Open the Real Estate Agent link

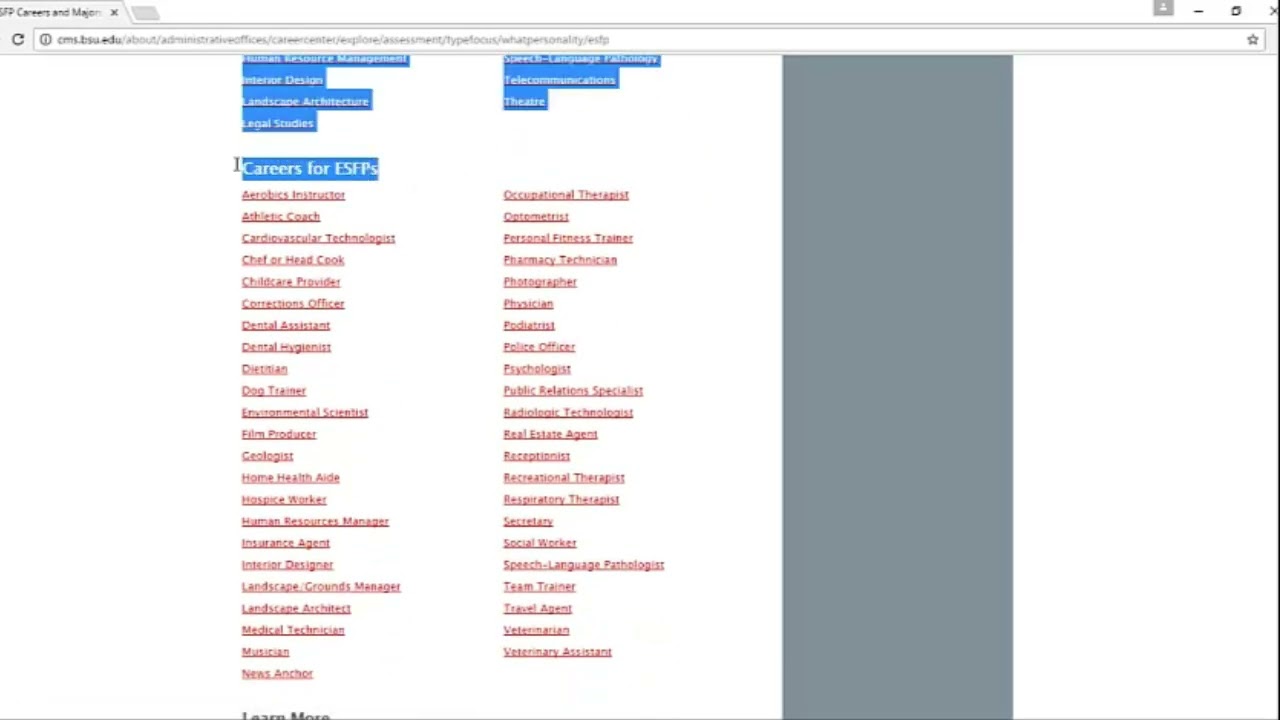point(550,434)
